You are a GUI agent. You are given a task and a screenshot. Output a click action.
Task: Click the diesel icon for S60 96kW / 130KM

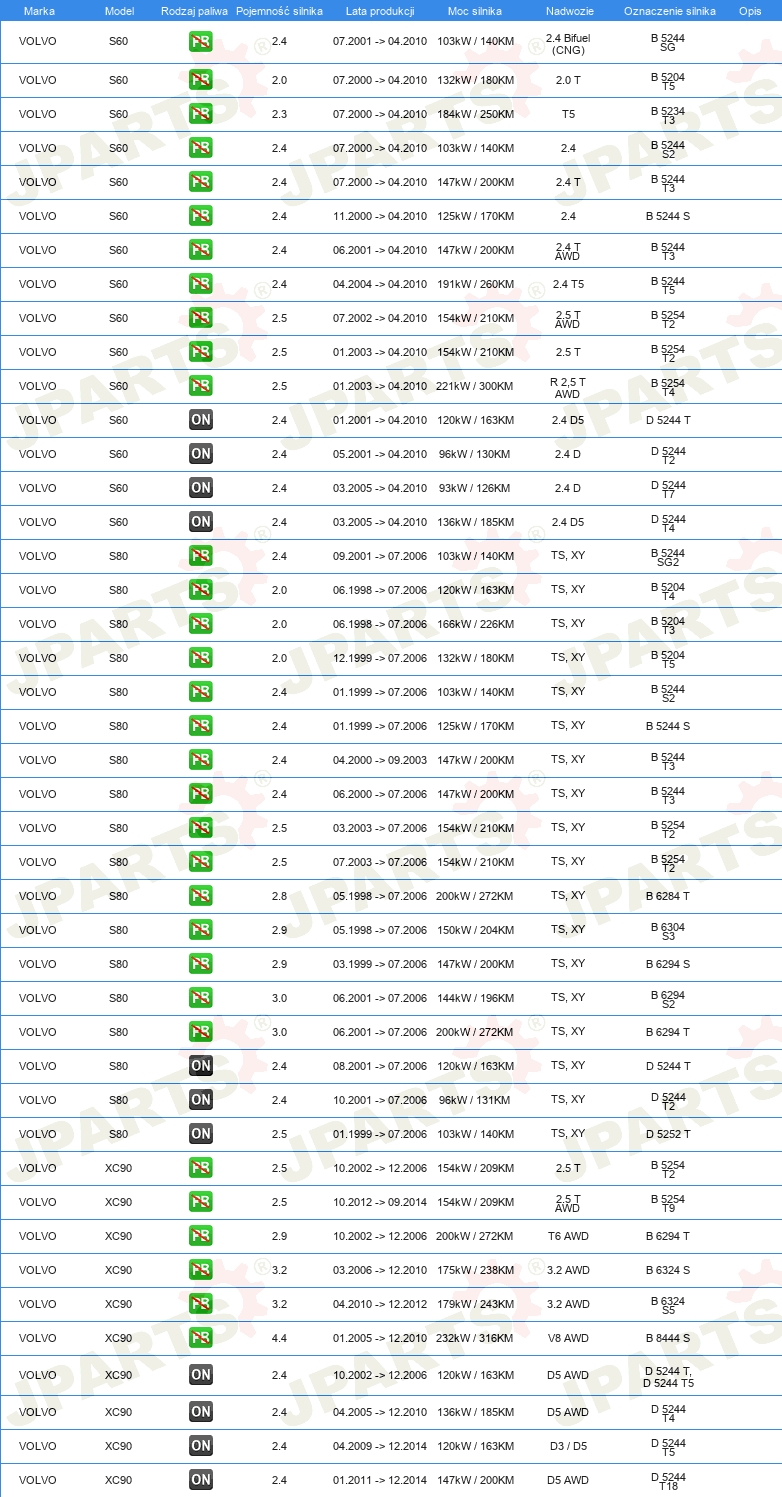[200, 454]
